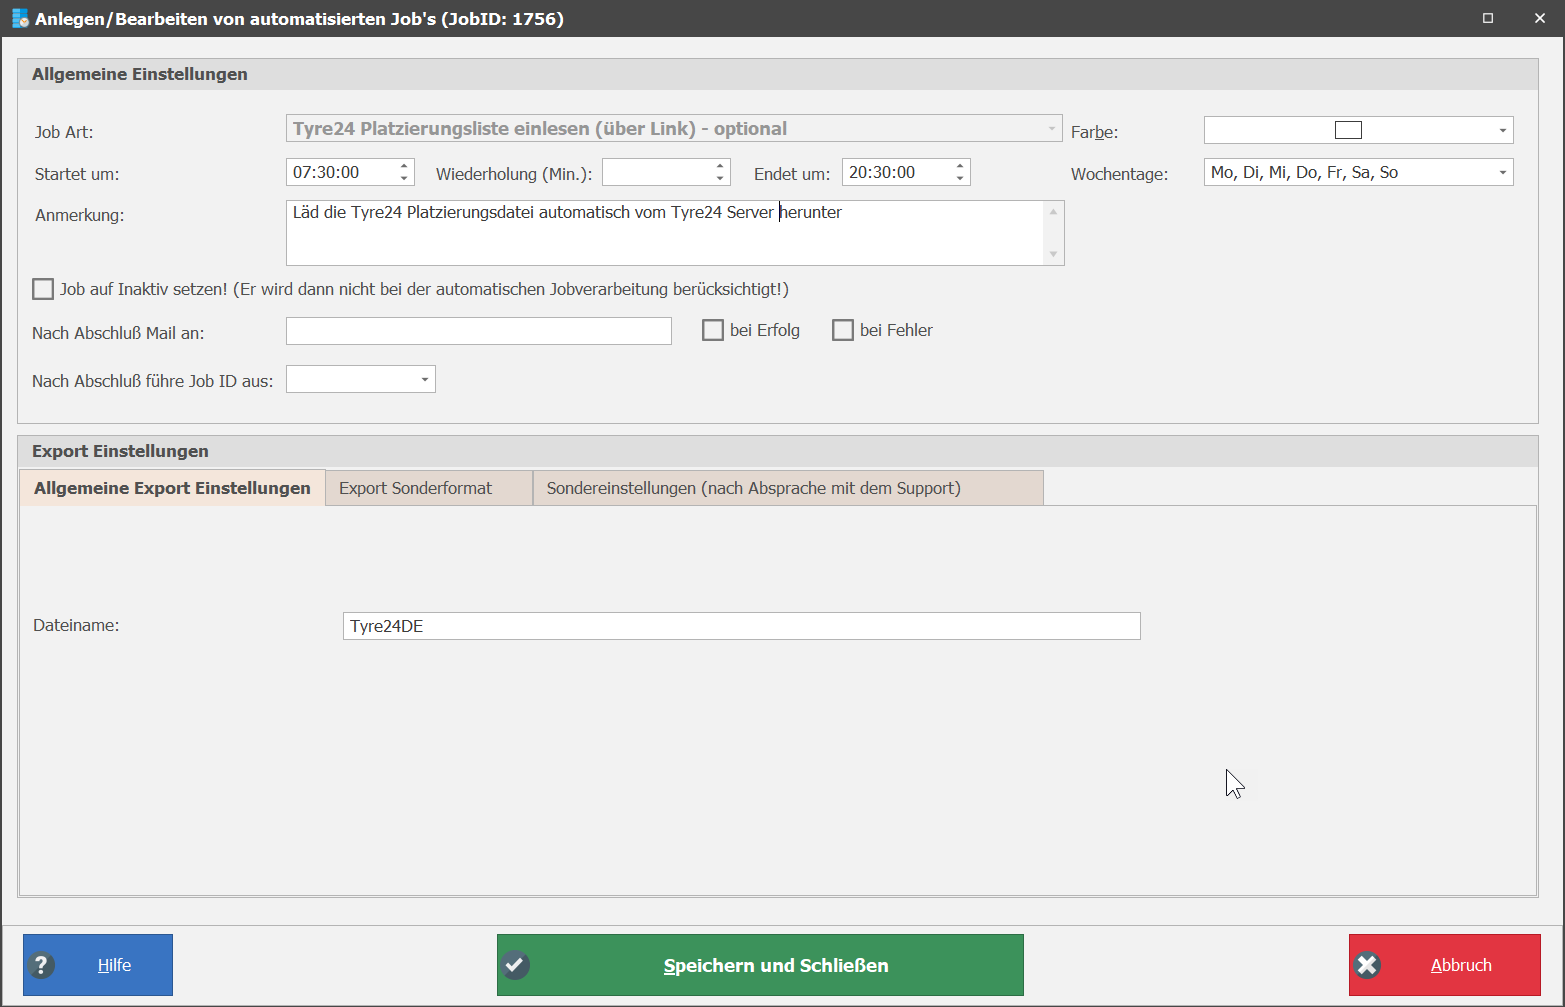Click the Anmerkung scrollbar down arrow
The image size is (1565, 1007).
(1053, 254)
